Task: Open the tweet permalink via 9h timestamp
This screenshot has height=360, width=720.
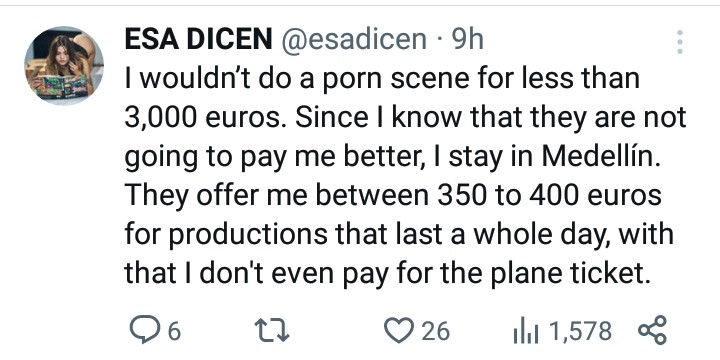Action: coord(467,39)
